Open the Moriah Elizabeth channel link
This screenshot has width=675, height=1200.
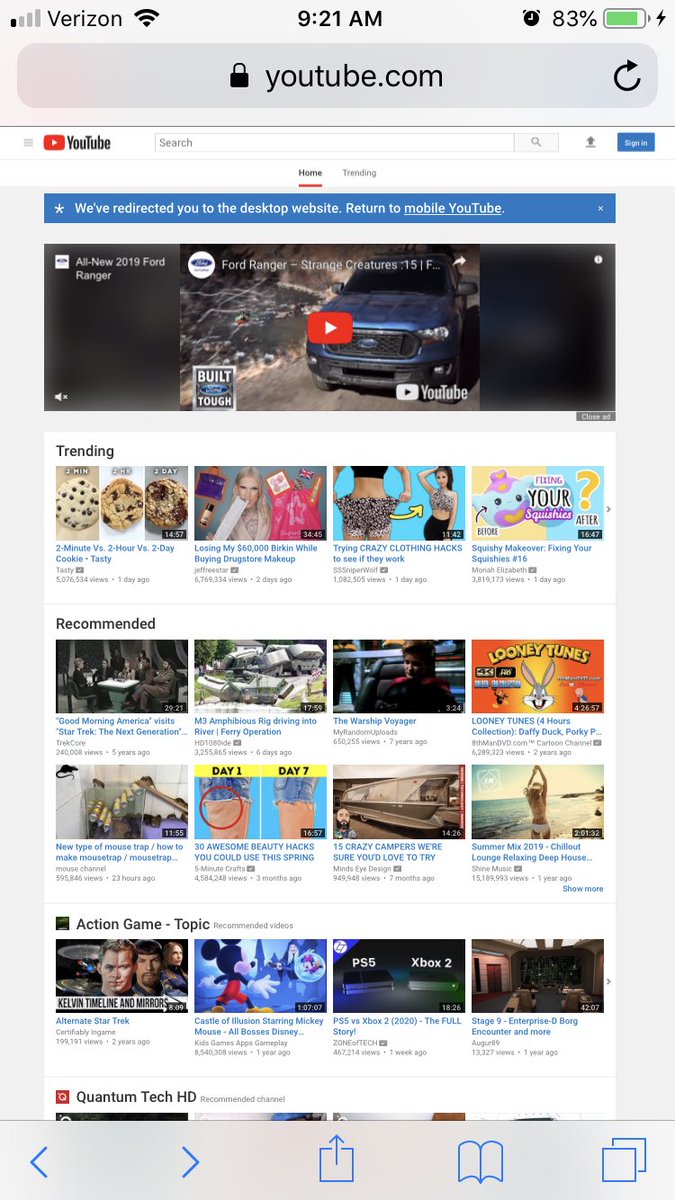499,570
